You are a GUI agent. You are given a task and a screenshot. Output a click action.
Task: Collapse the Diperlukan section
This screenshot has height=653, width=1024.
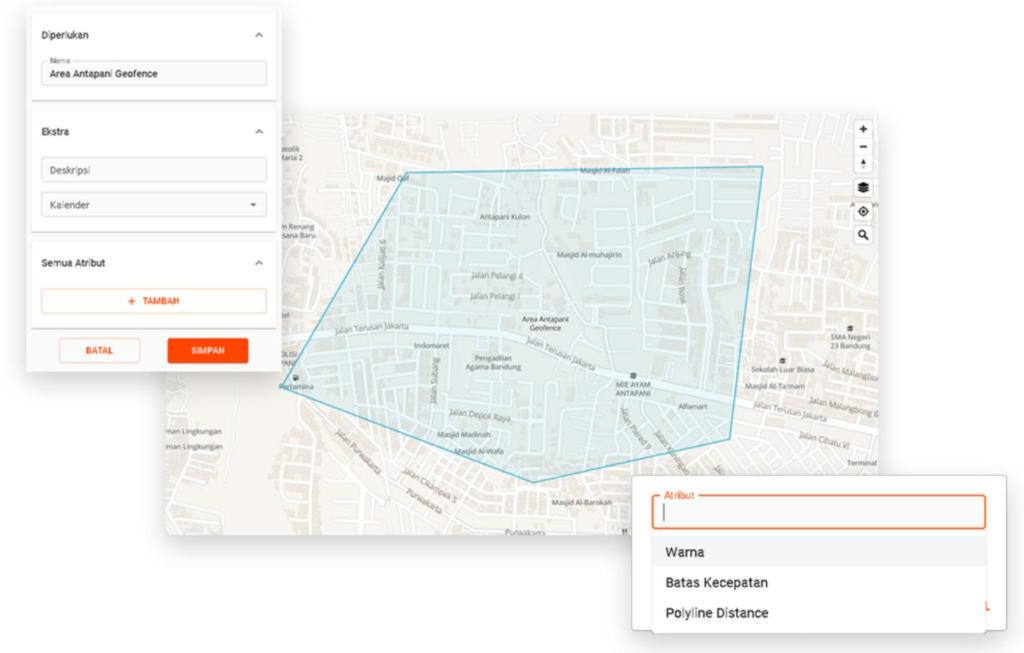click(x=259, y=35)
